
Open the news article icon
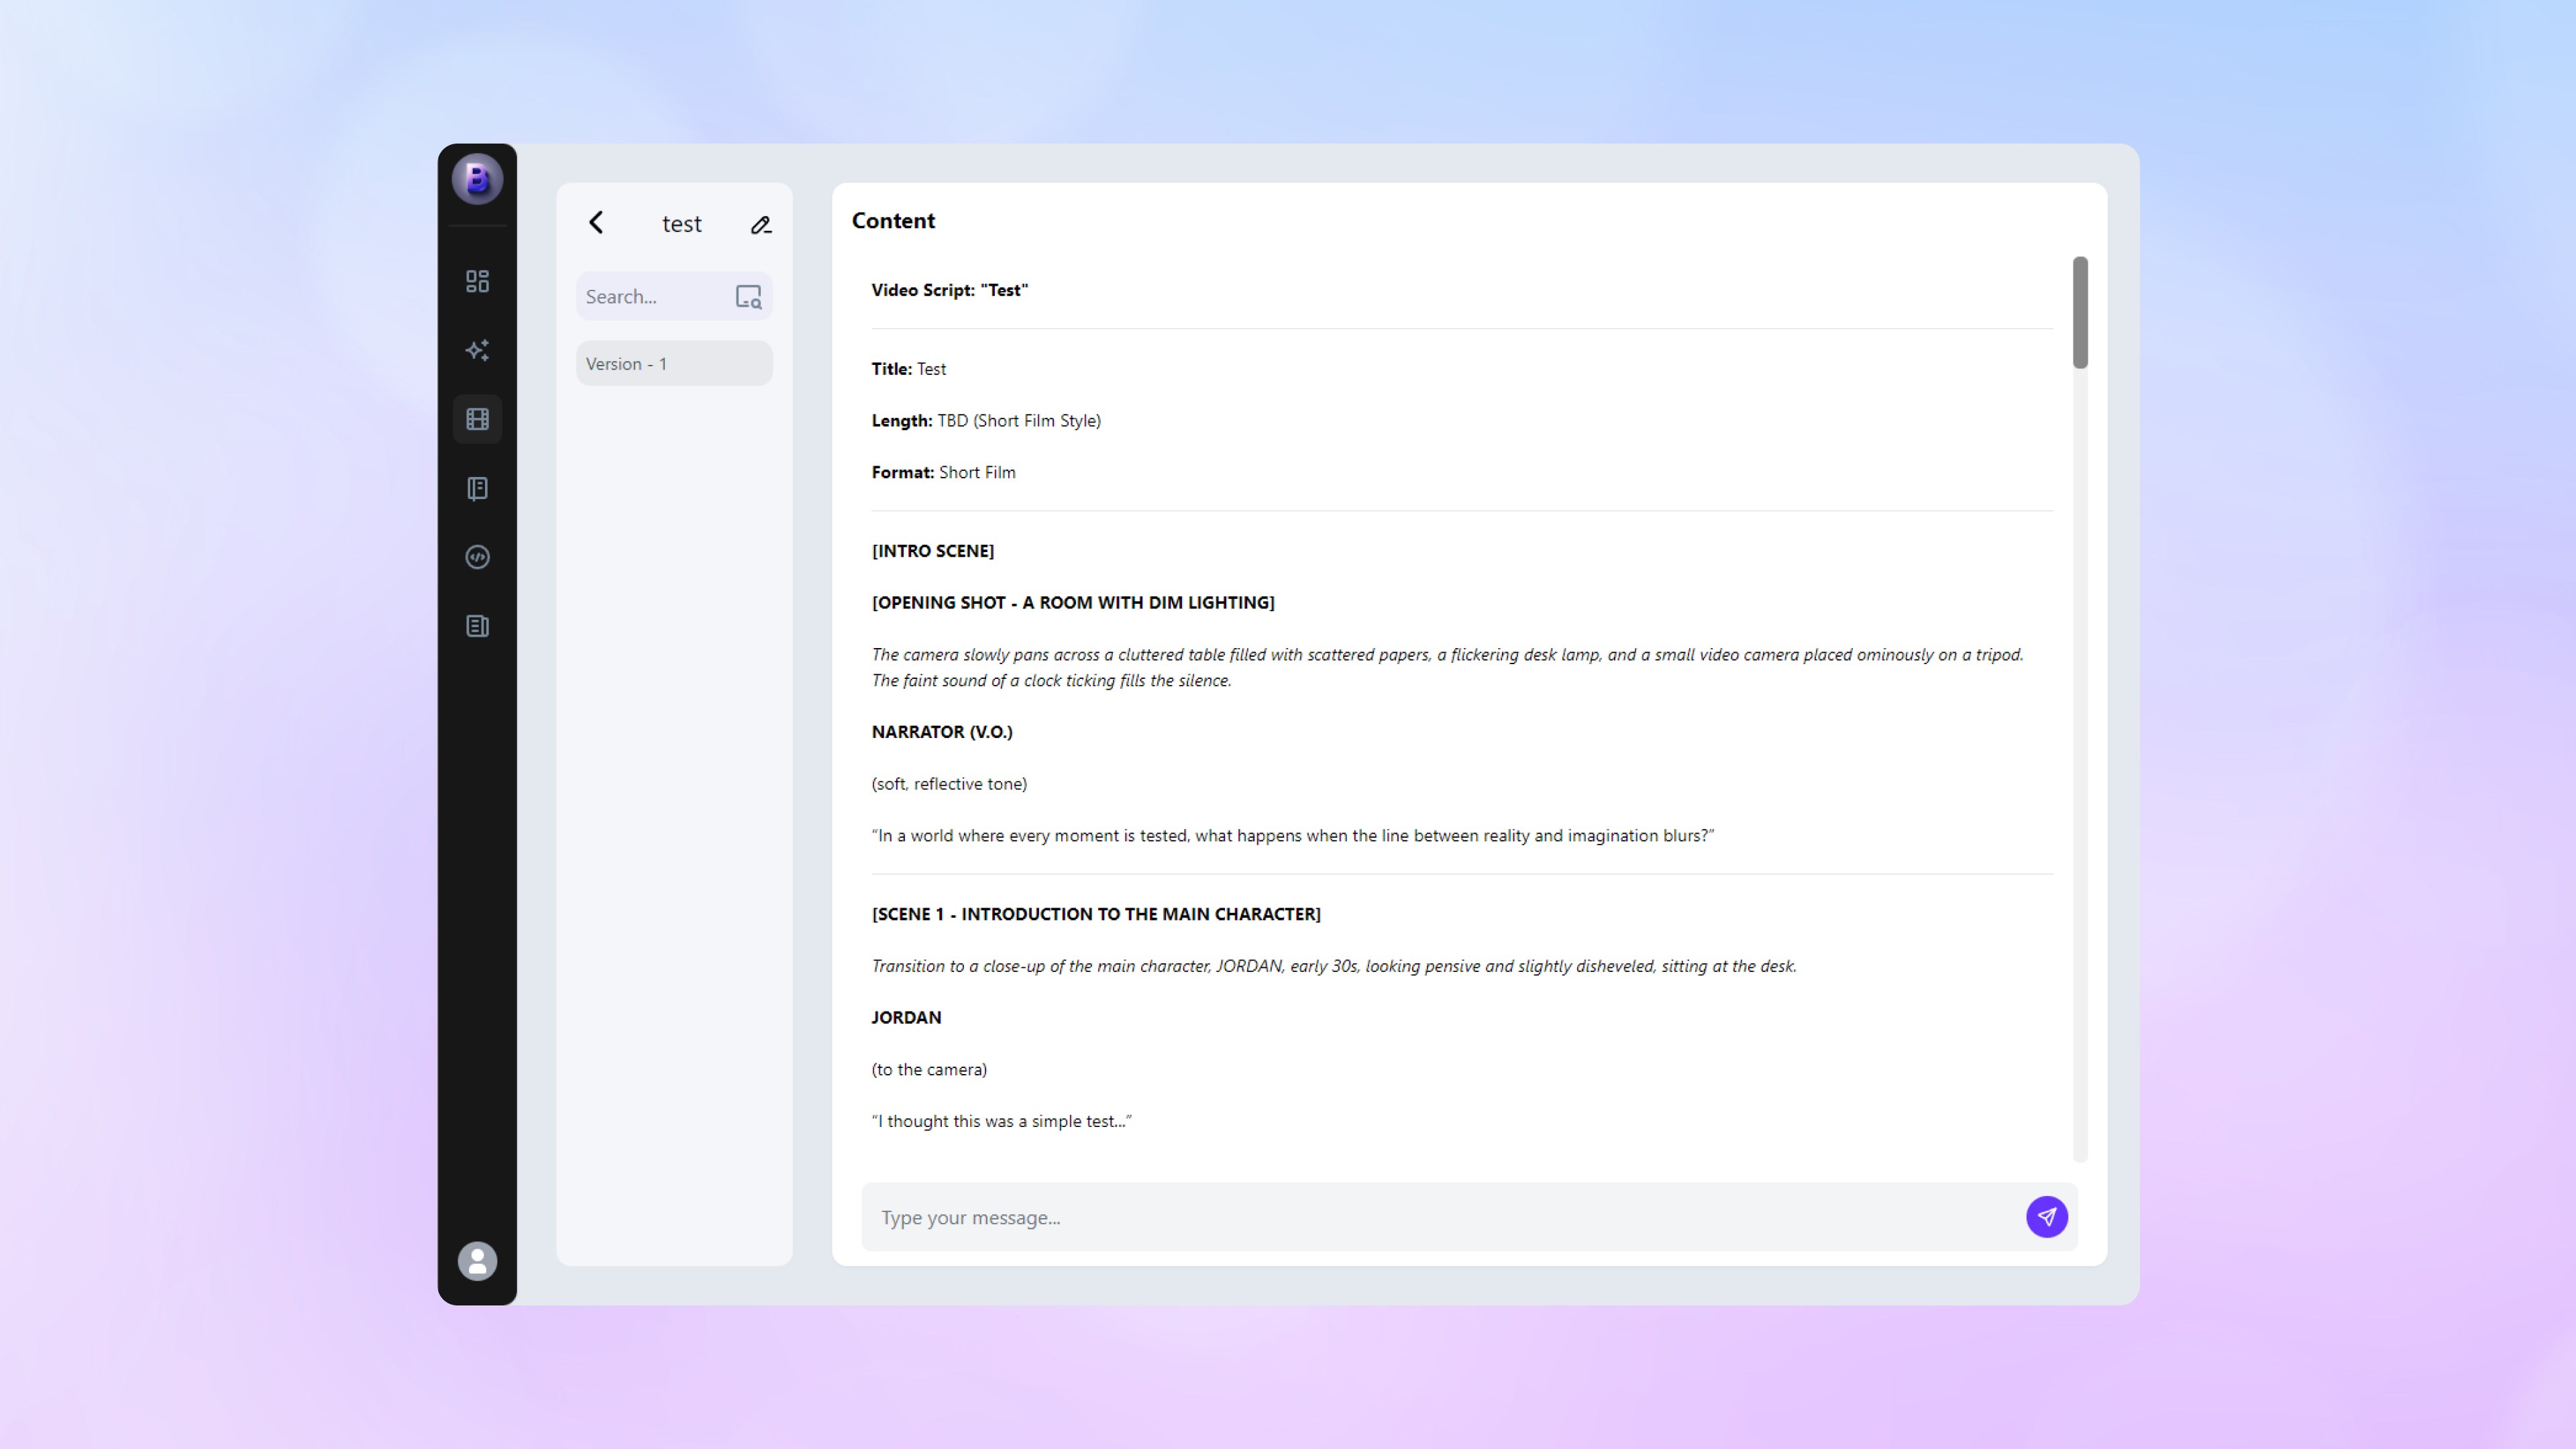coord(477,626)
